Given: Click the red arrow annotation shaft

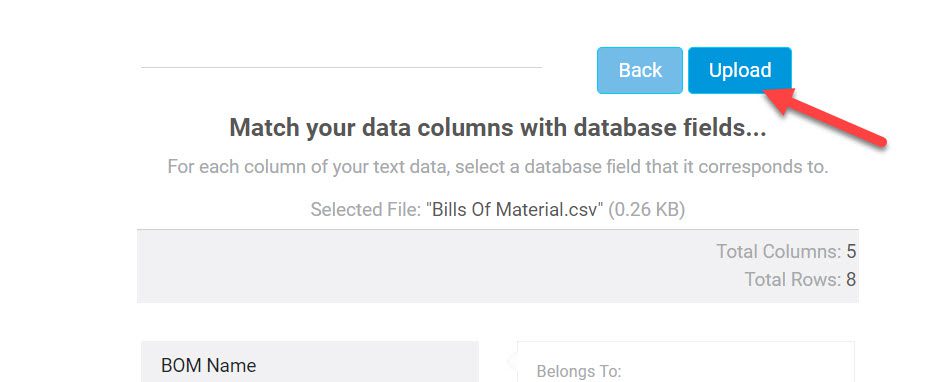Looking at the screenshot, I should click(x=838, y=123).
